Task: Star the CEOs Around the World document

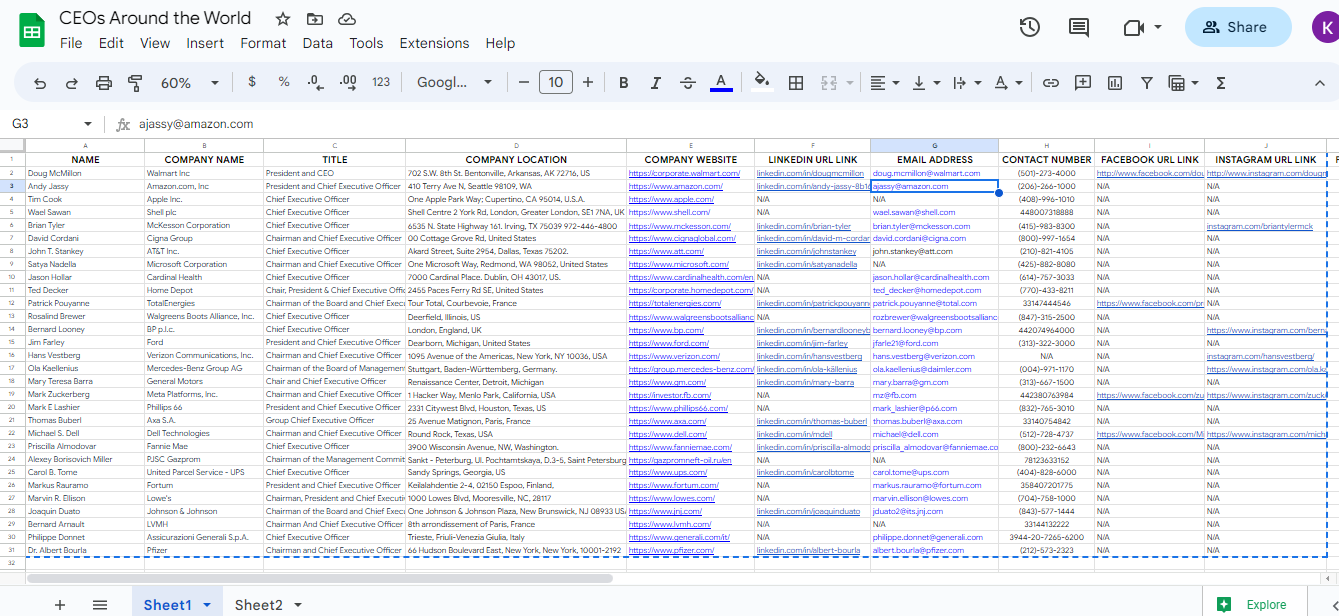Action: pos(283,19)
